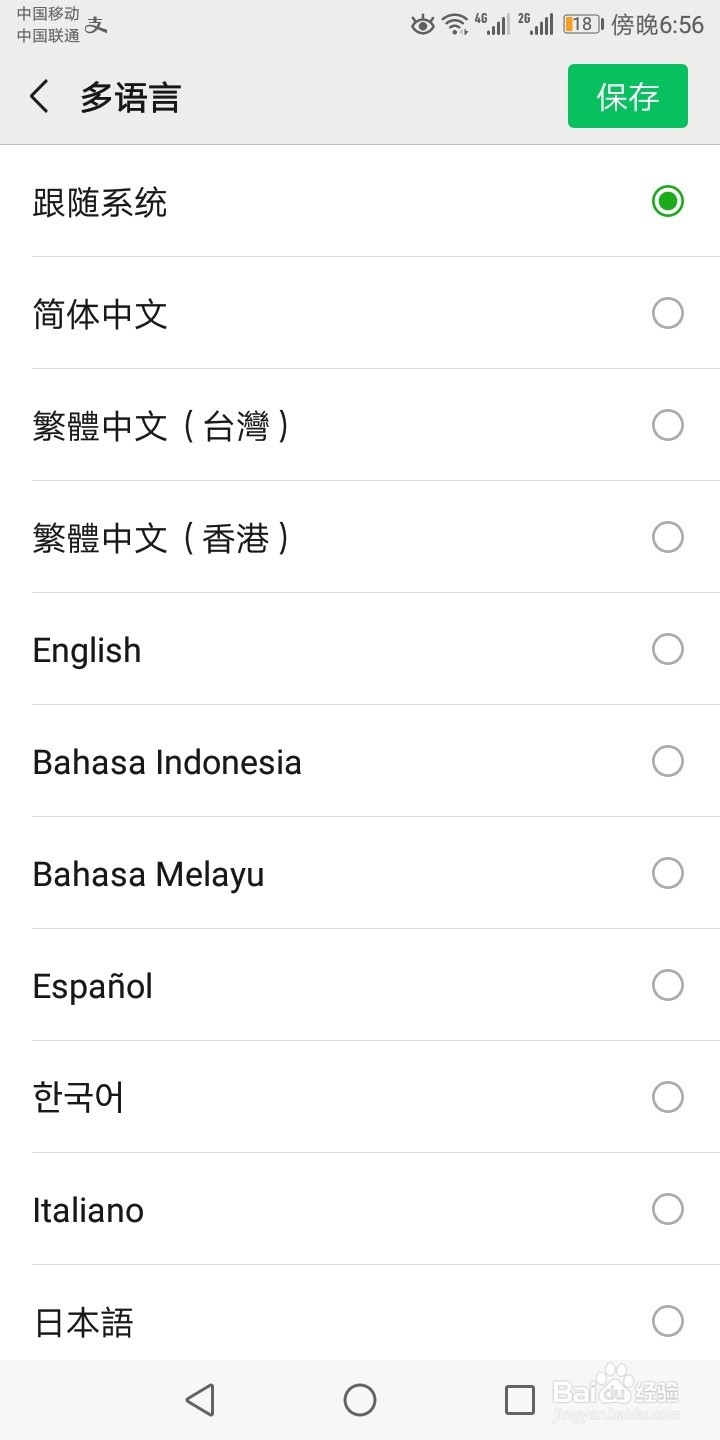Viewport: 720px width, 1440px height.
Task: Select 繁體中文（香港）language option
Action: (x=160, y=538)
